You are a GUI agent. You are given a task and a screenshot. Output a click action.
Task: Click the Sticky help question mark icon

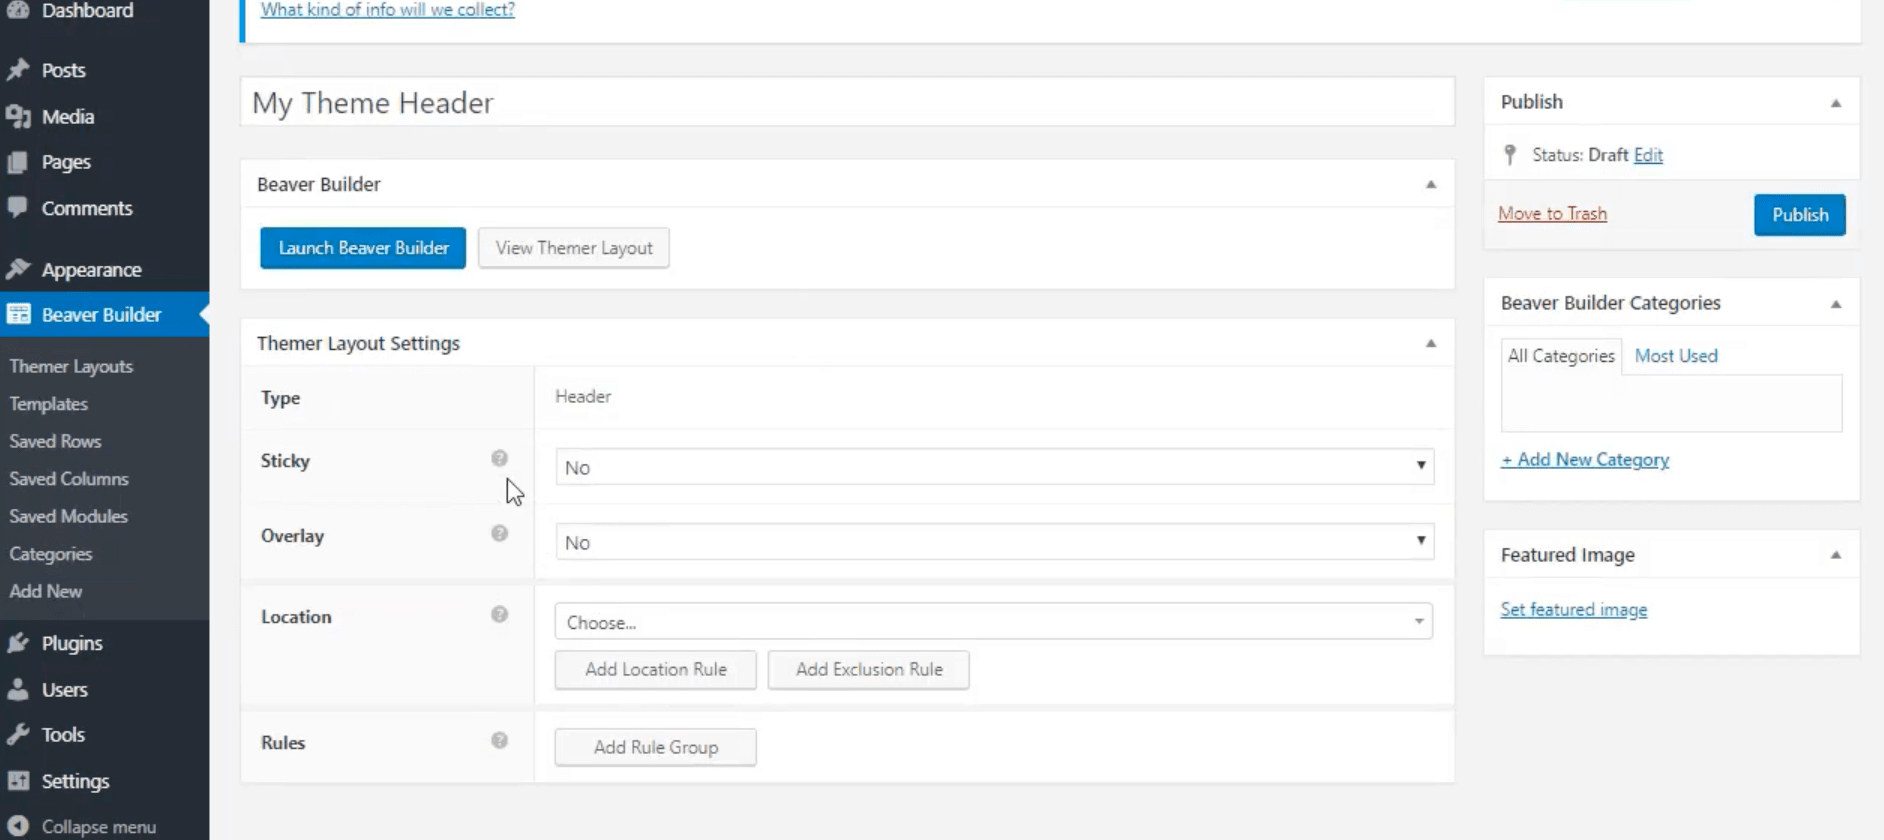(499, 458)
